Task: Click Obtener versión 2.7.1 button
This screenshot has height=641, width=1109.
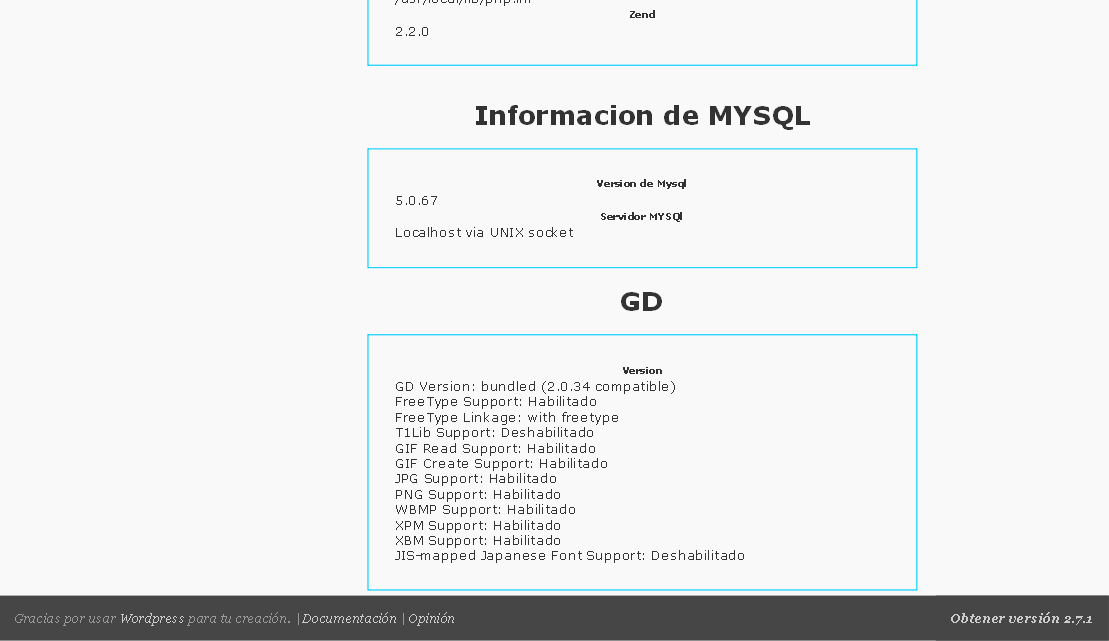Action: (x=1021, y=618)
